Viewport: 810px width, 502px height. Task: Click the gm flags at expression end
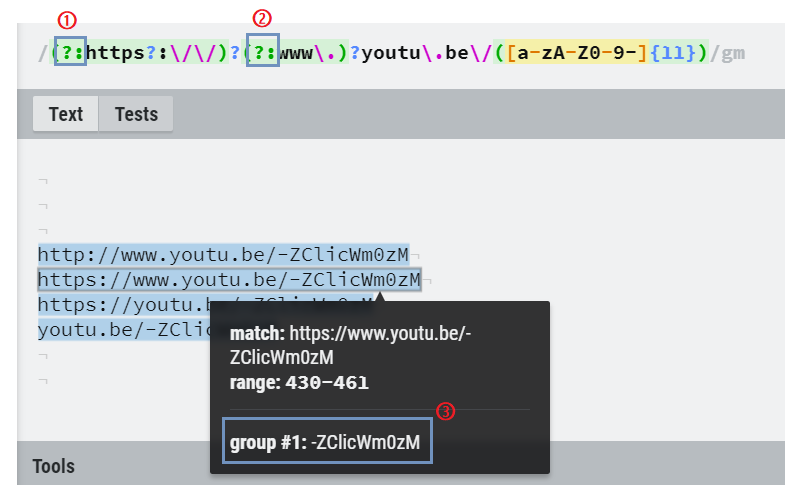tap(733, 53)
